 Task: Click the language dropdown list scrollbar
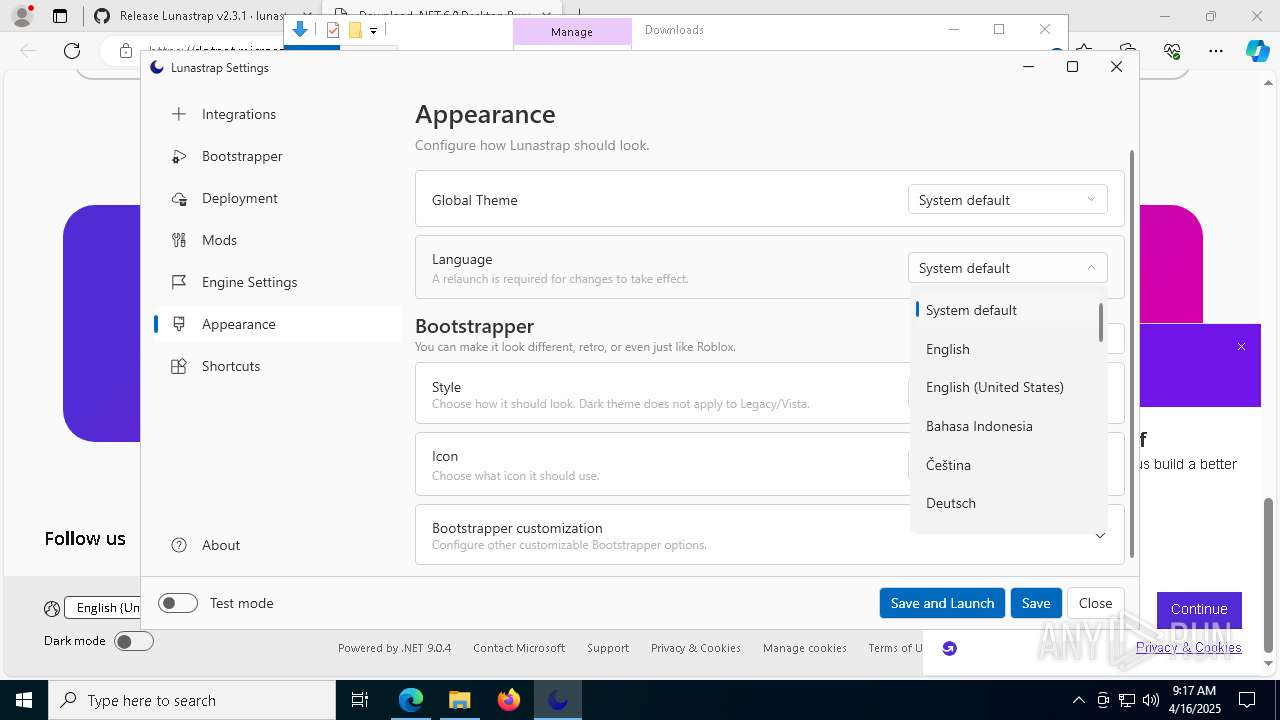[1101, 323]
